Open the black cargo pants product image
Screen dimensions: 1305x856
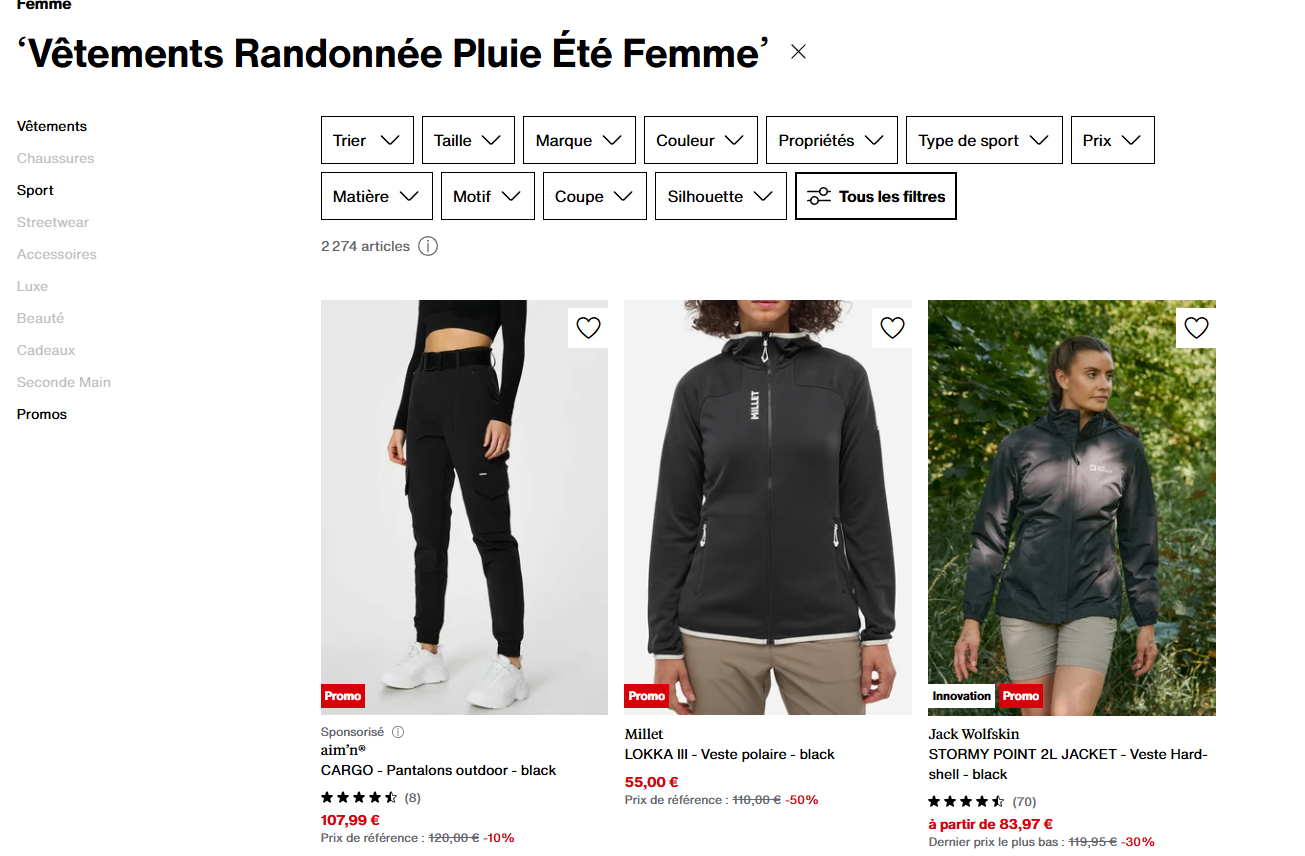coord(464,507)
